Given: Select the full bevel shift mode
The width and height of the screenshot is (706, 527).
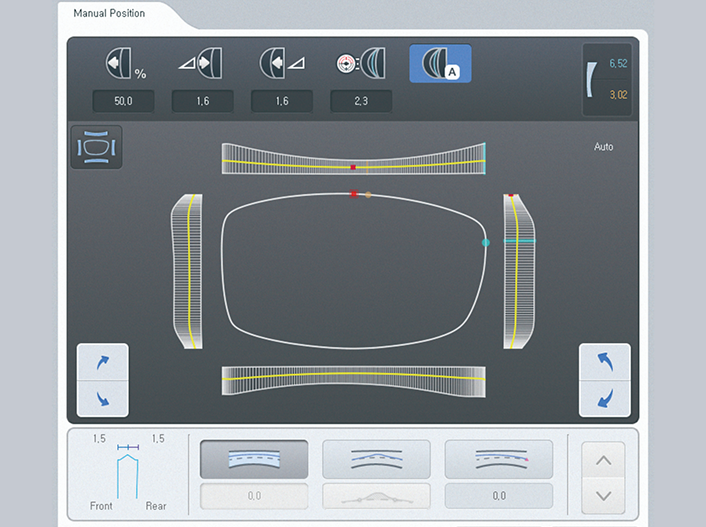Looking at the screenshot, I should 254,459.
